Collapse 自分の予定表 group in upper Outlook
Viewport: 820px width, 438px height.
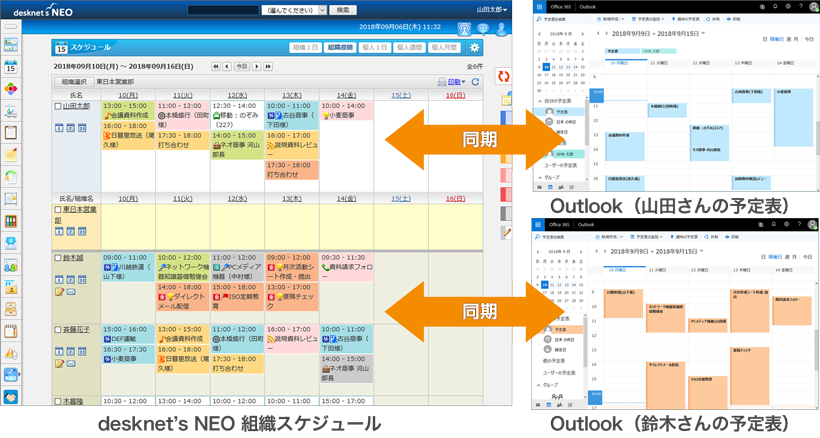pos(540,101)
